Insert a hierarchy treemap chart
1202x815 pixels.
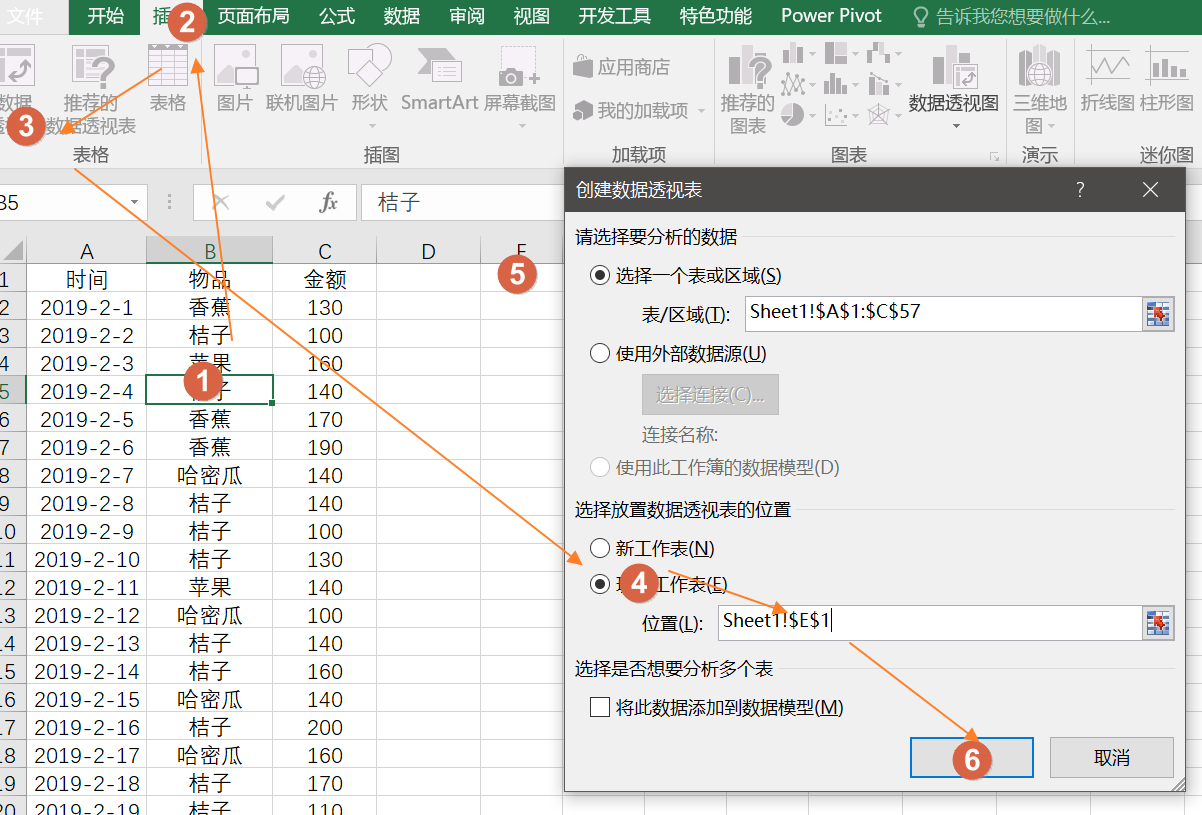pyautogui.click(x=836, y=52)
